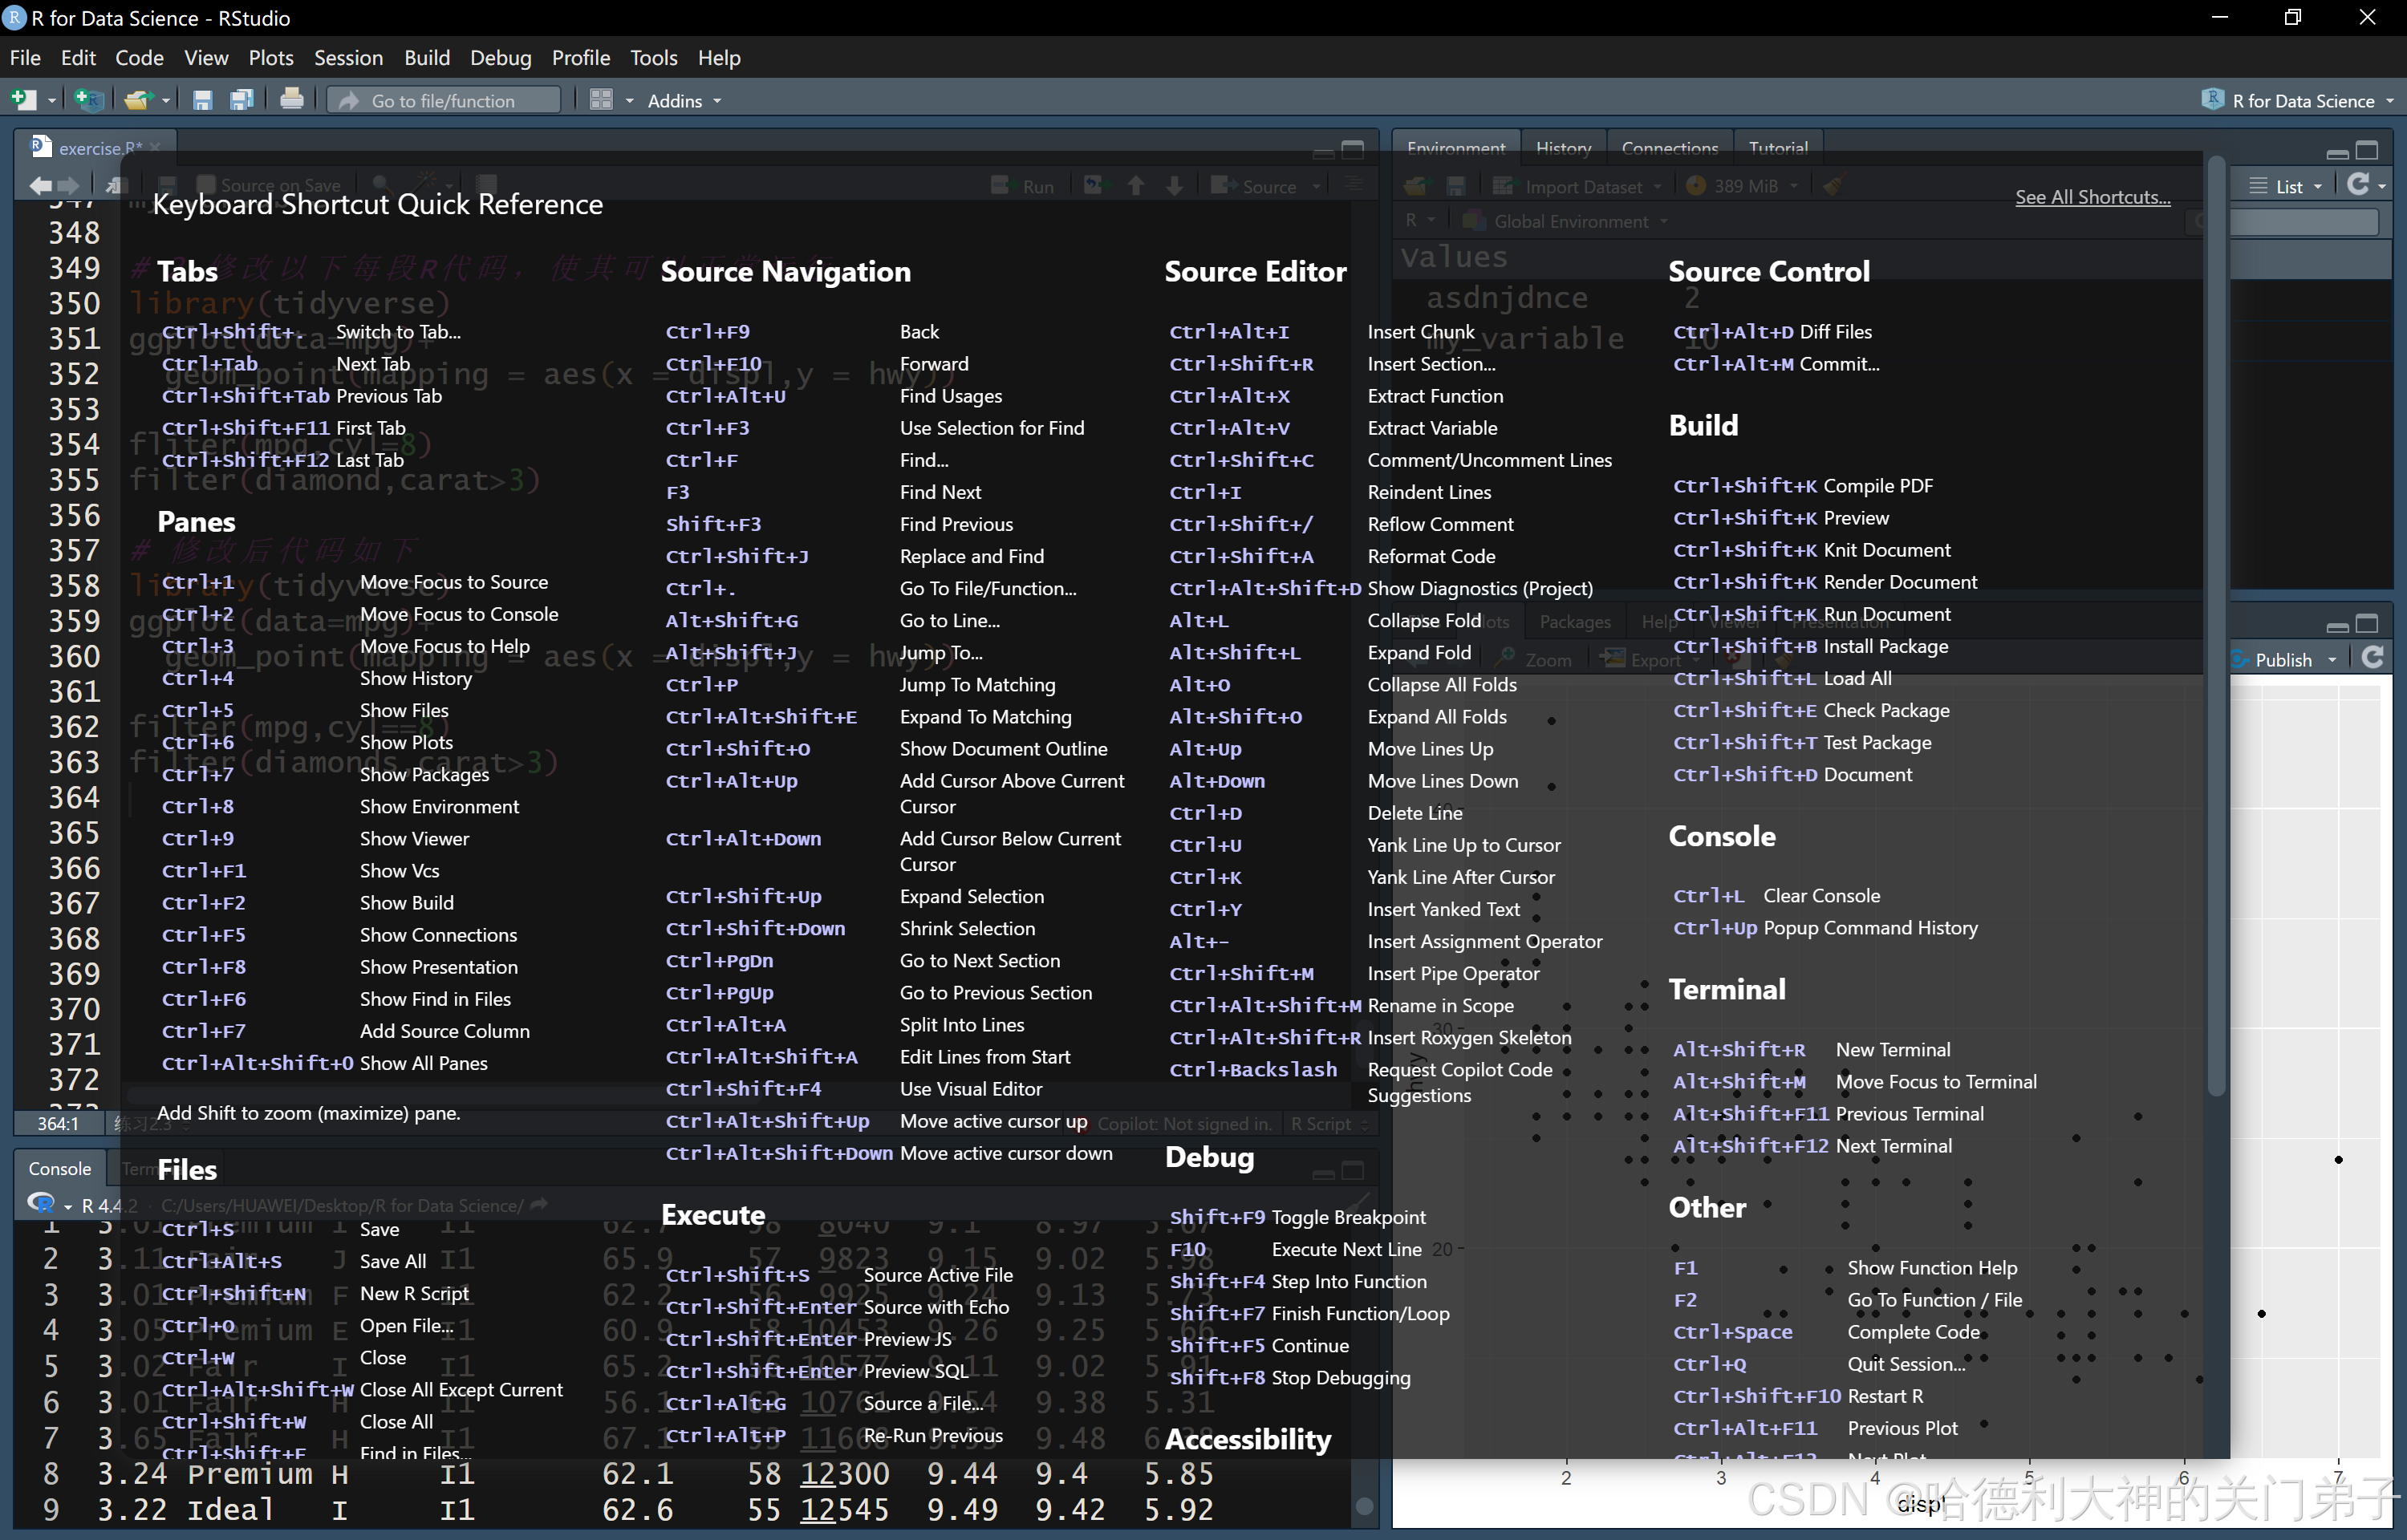Select the Console tab

[60, 1168]
